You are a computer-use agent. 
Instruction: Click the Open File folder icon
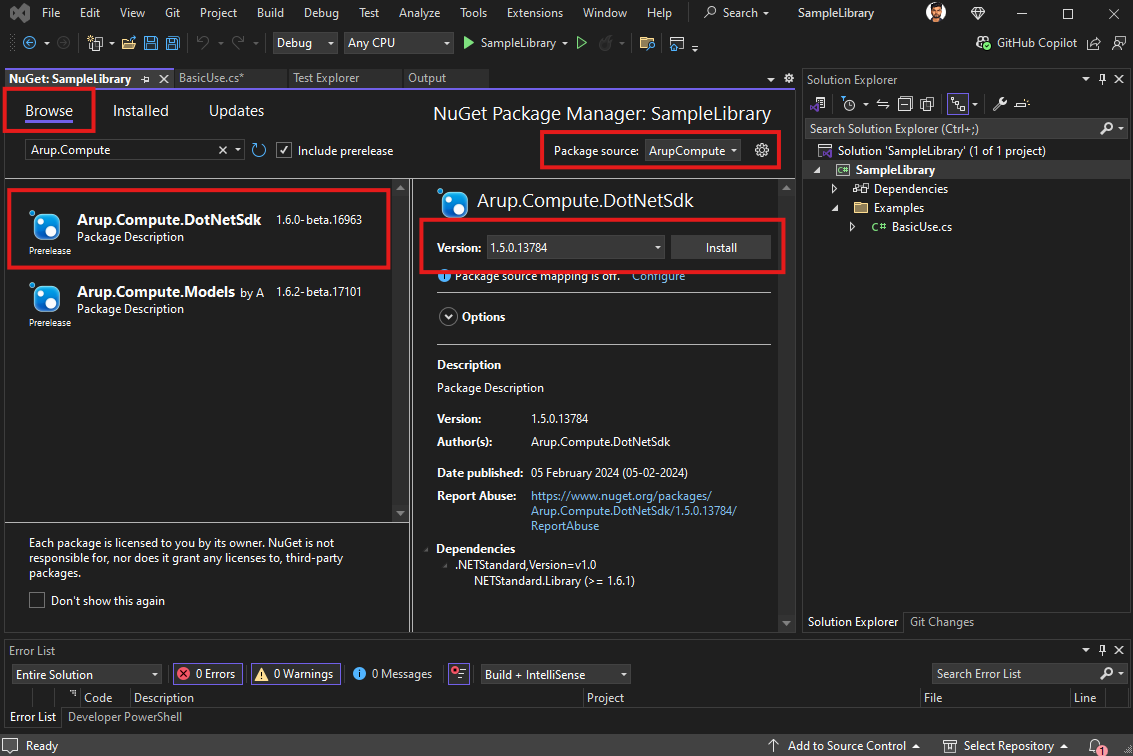click(129, 43)
